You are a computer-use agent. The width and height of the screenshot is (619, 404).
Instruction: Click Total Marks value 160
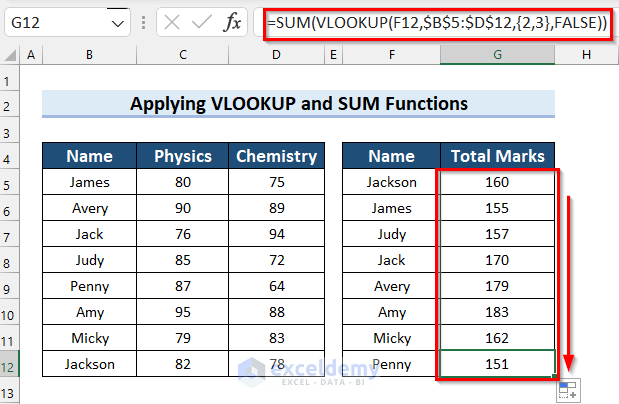coord(497,182)
